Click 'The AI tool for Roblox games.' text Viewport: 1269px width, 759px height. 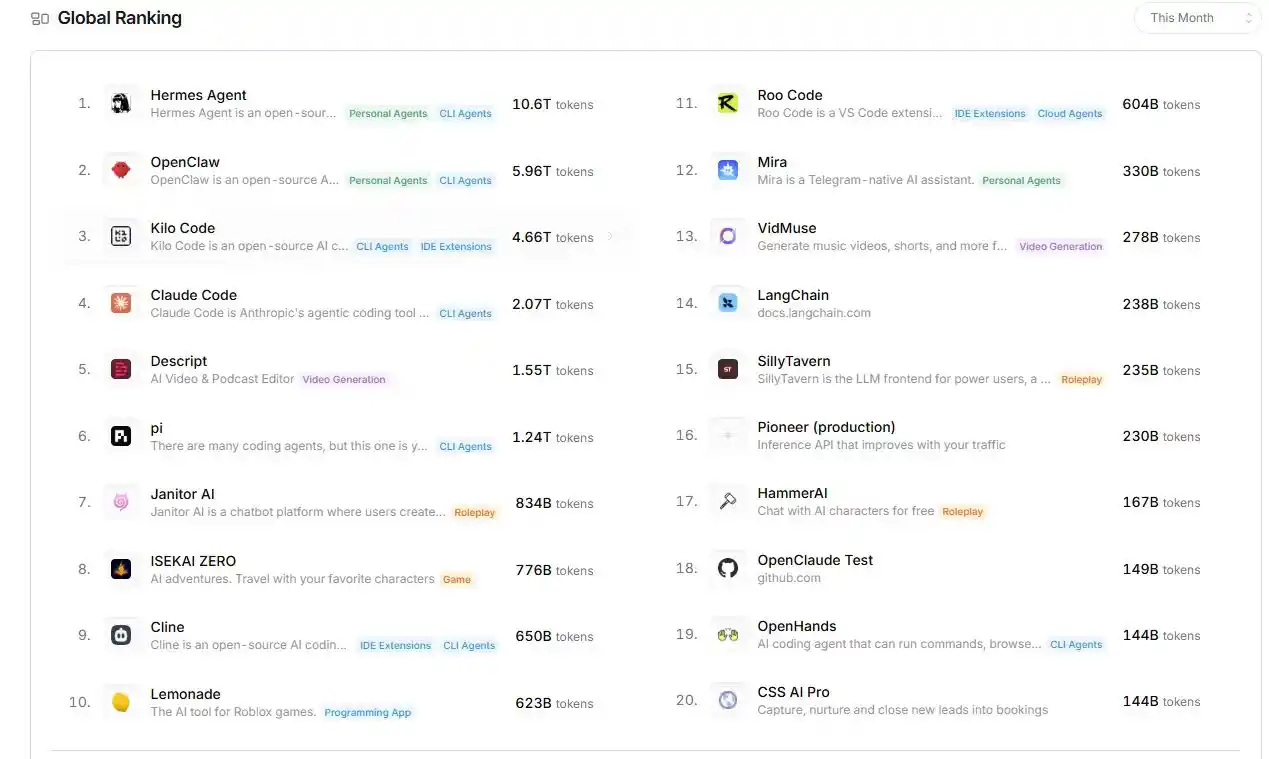tap(233, 712)
